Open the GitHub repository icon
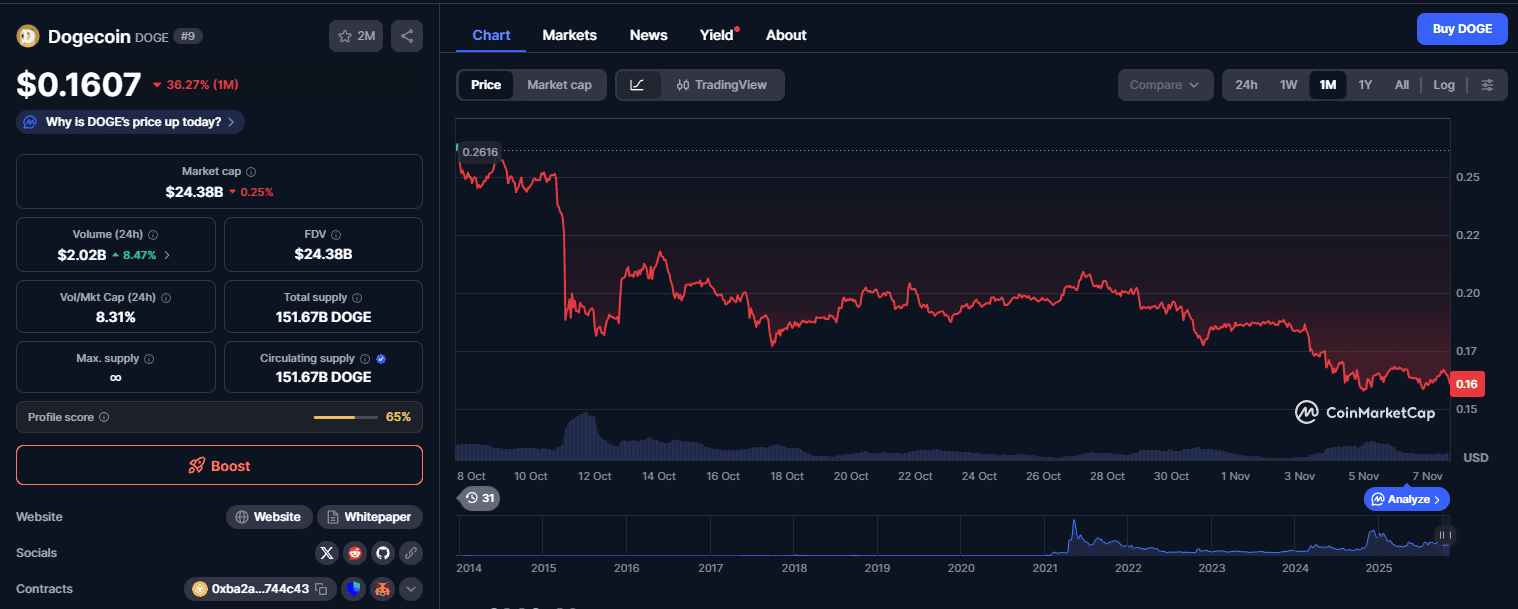1518x609 pixels. [x=382, y=553]
